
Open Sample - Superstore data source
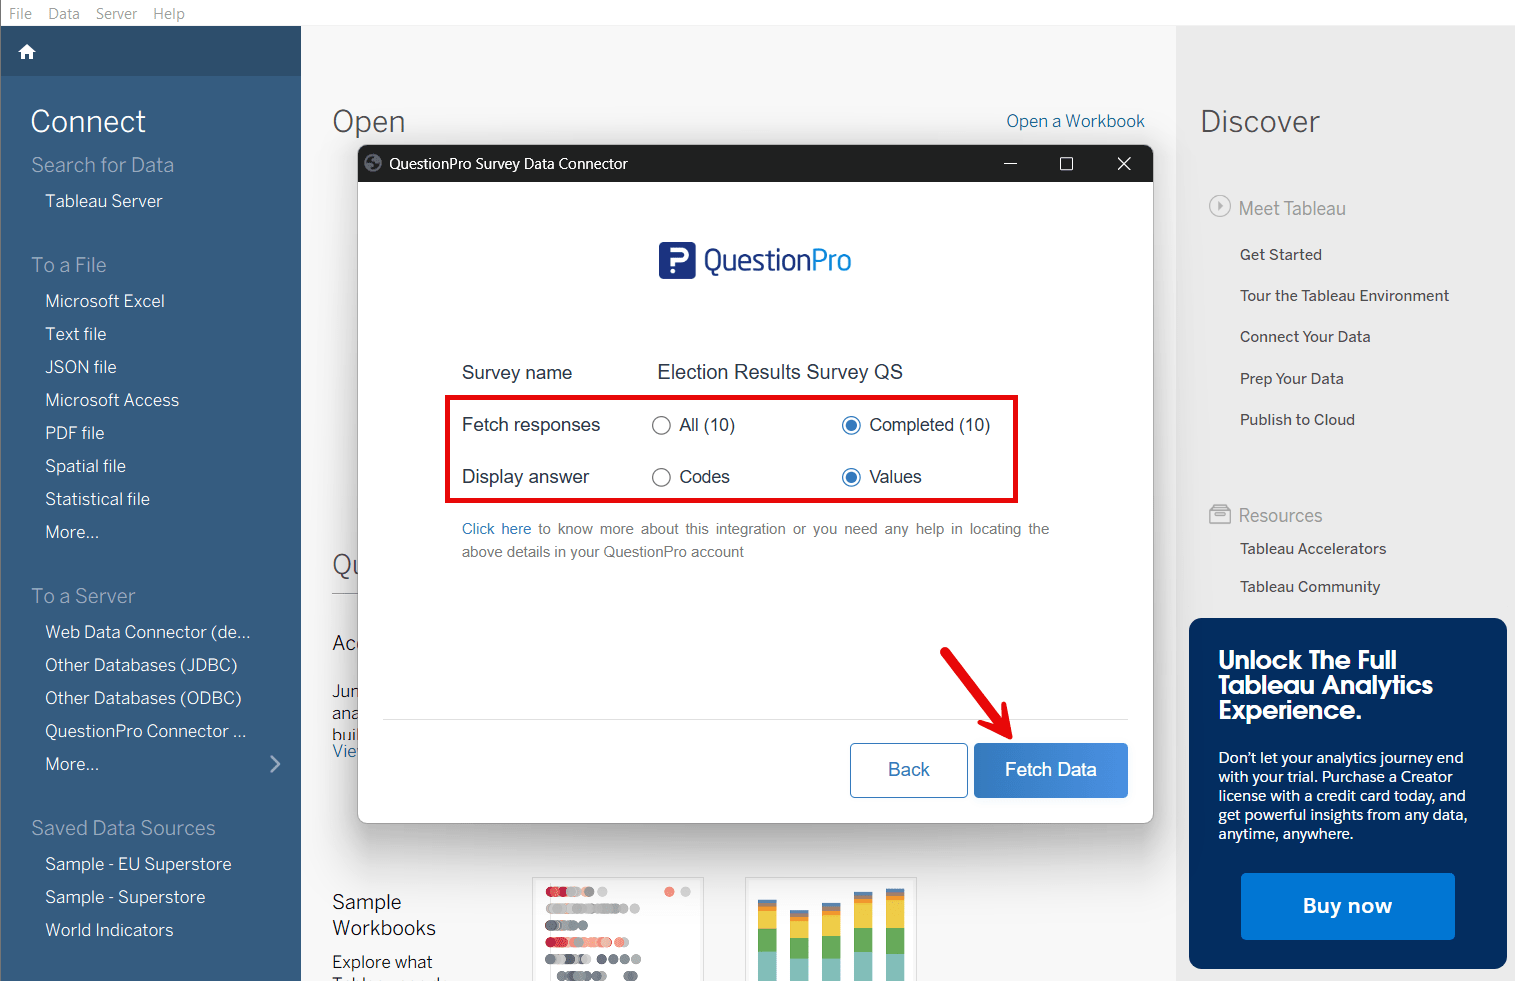[x=125, y=897]
